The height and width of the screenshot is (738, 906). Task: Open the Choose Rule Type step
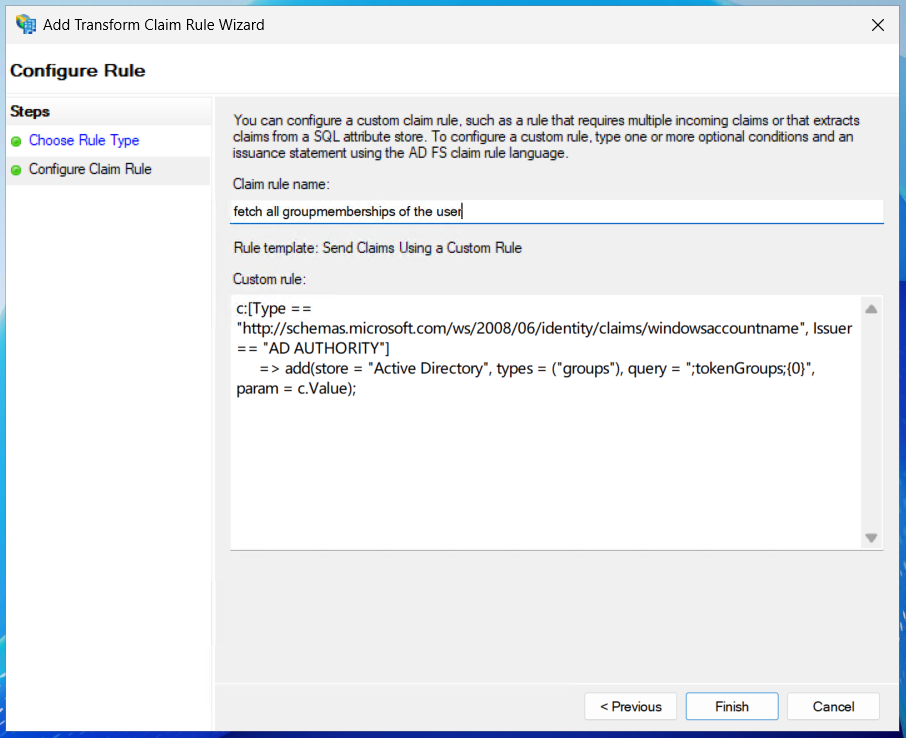[x=84, y=140]
